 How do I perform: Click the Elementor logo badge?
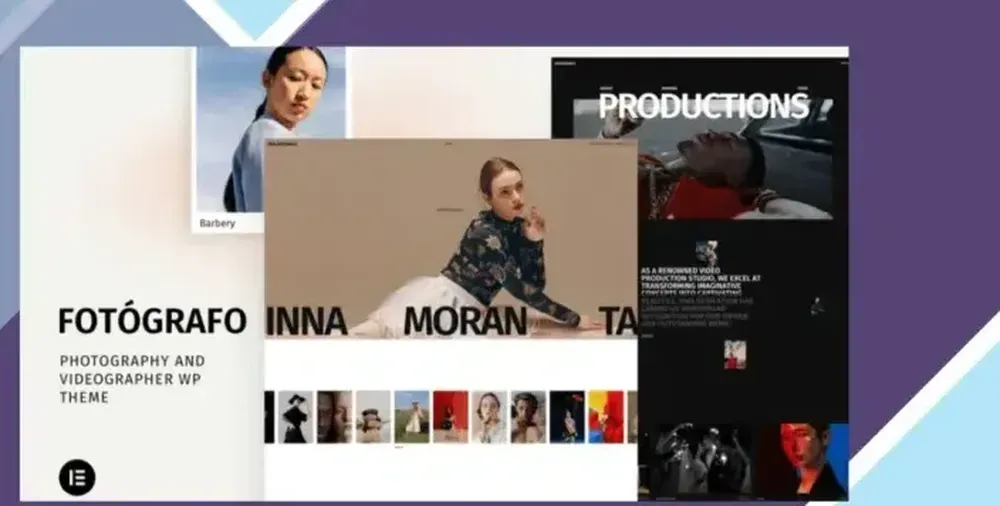pyautogui.click(x=77, y=477)
